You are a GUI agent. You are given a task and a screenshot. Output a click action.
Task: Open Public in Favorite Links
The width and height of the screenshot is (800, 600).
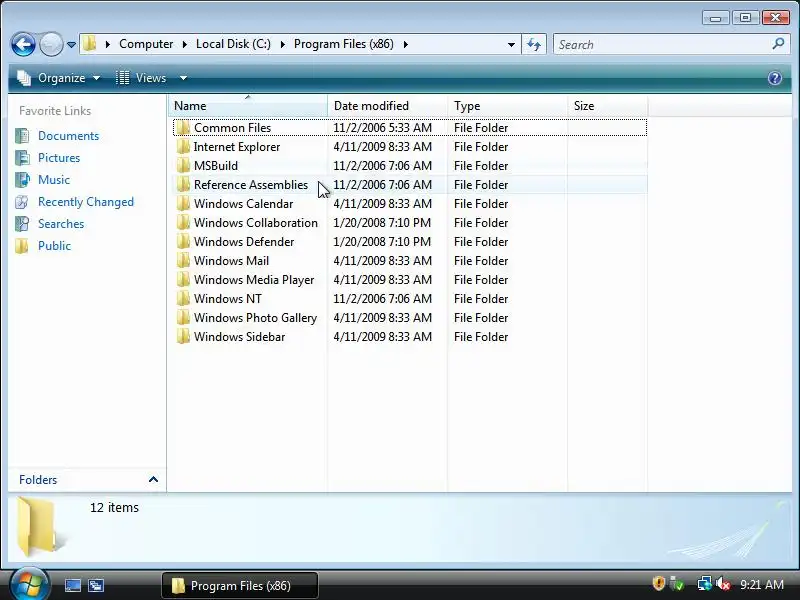point(54,245)
